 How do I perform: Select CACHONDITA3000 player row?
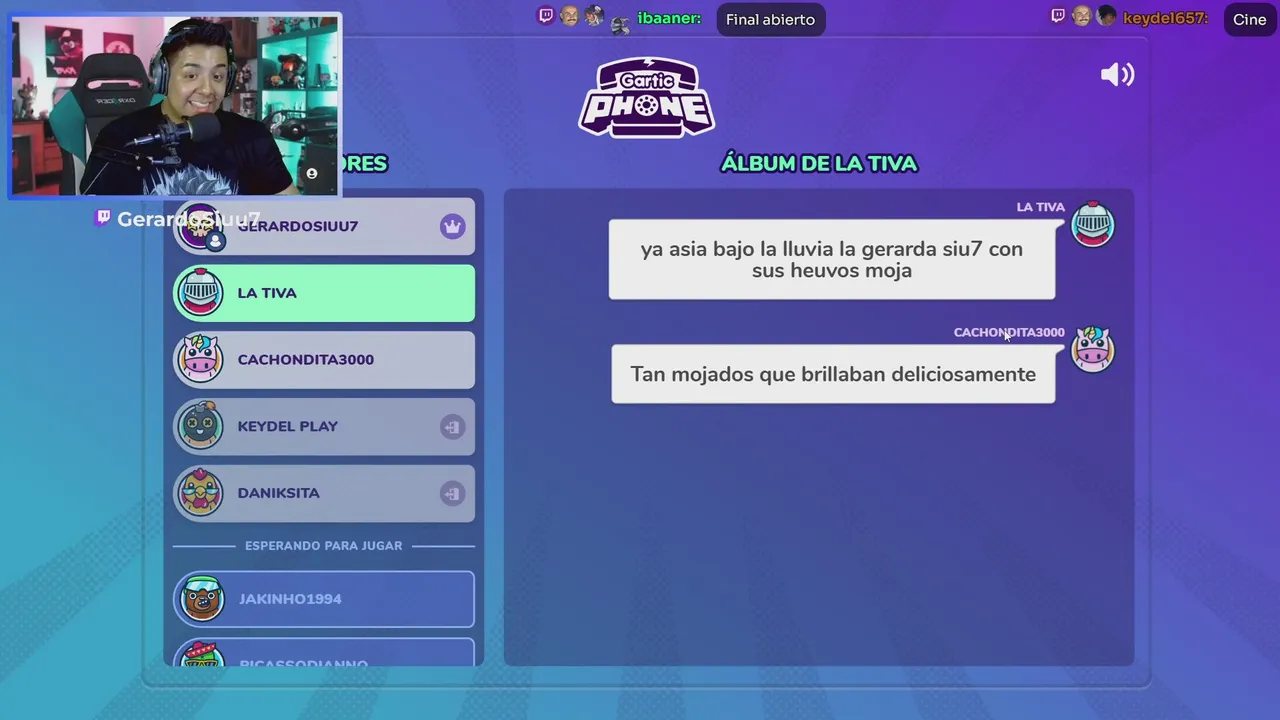point(324,359)
